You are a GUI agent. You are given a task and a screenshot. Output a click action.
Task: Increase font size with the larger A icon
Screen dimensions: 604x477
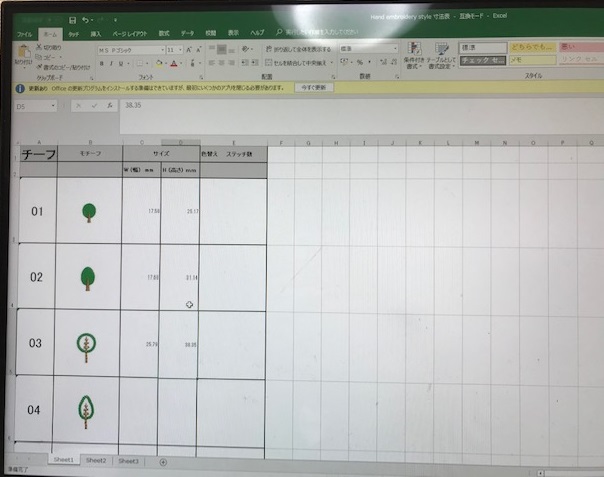tap(189, 50)
